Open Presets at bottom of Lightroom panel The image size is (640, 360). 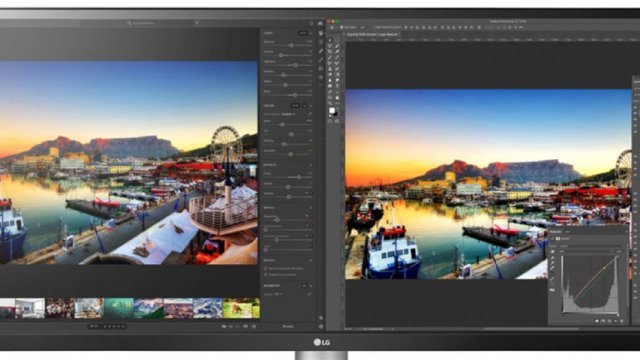(288, 327)
